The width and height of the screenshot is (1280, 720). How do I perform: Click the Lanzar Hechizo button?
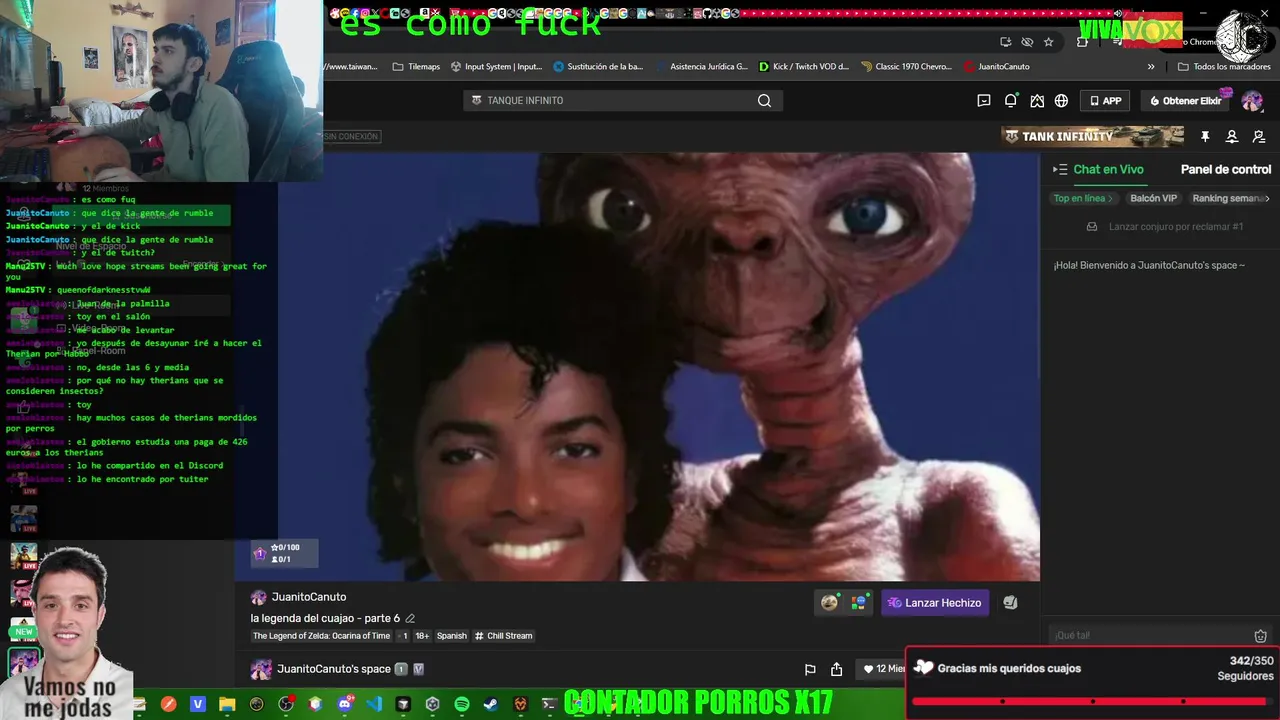click(x=934, y=603)
